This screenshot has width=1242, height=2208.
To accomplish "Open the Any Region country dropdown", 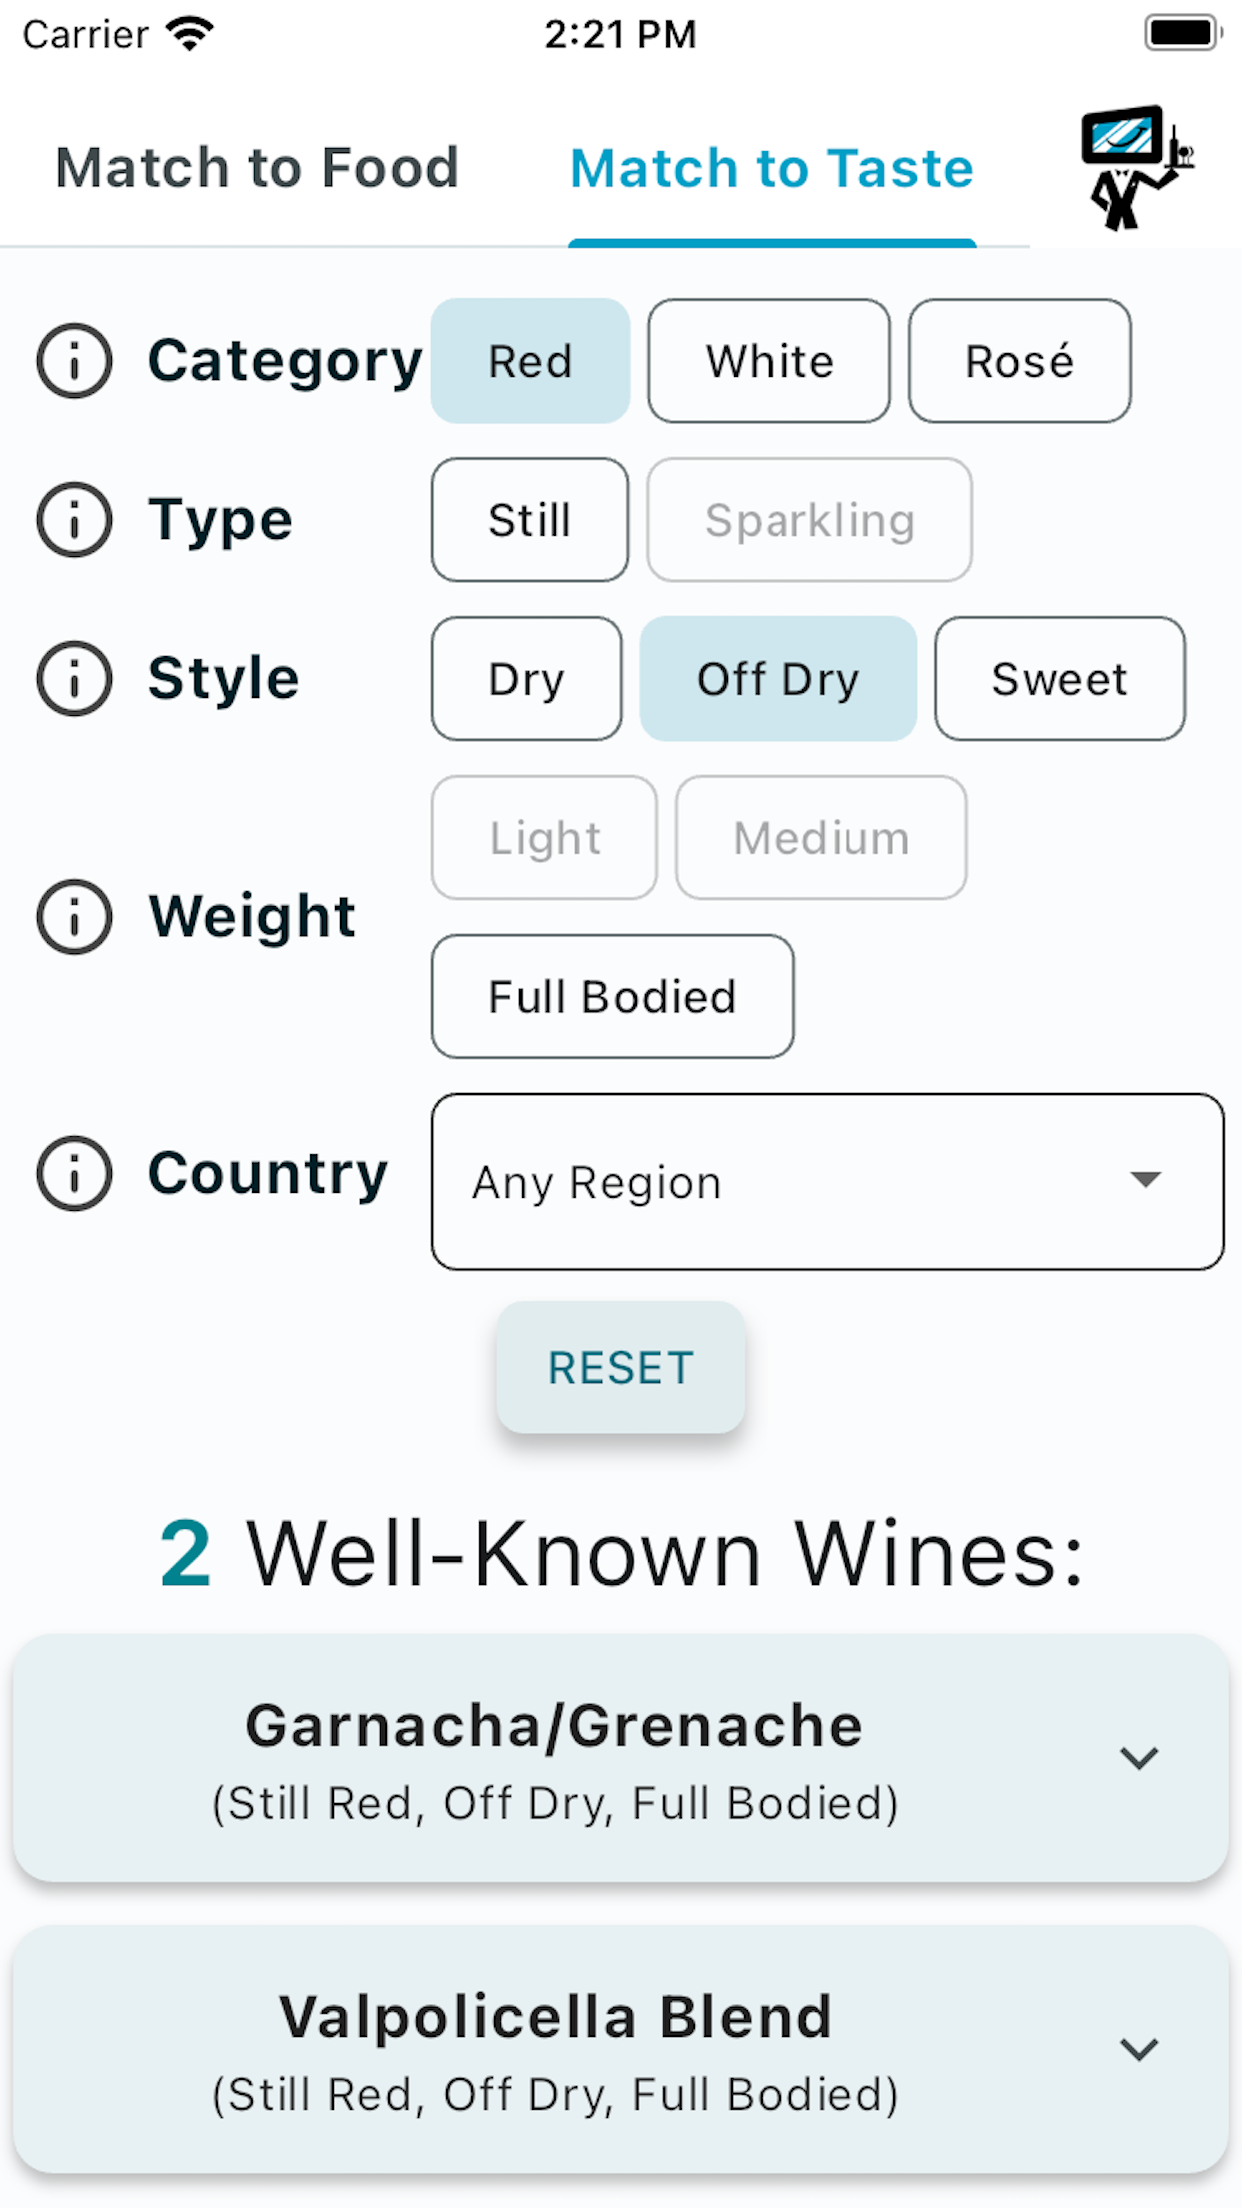I will coord(828,1182).
